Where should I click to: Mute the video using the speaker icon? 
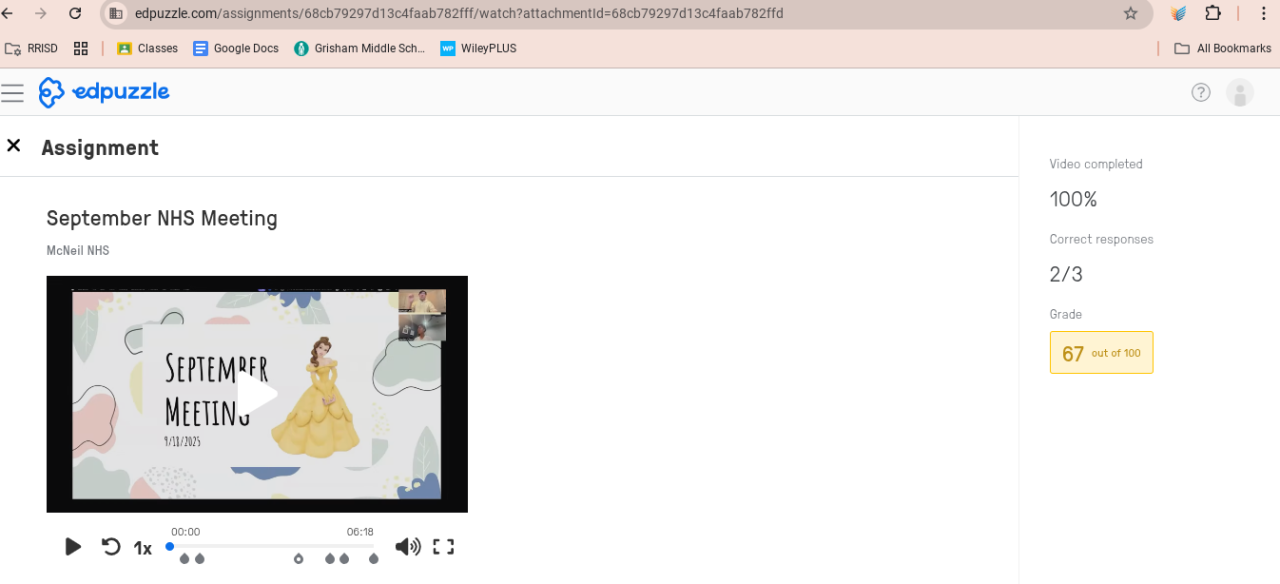[x=407, y=547]
